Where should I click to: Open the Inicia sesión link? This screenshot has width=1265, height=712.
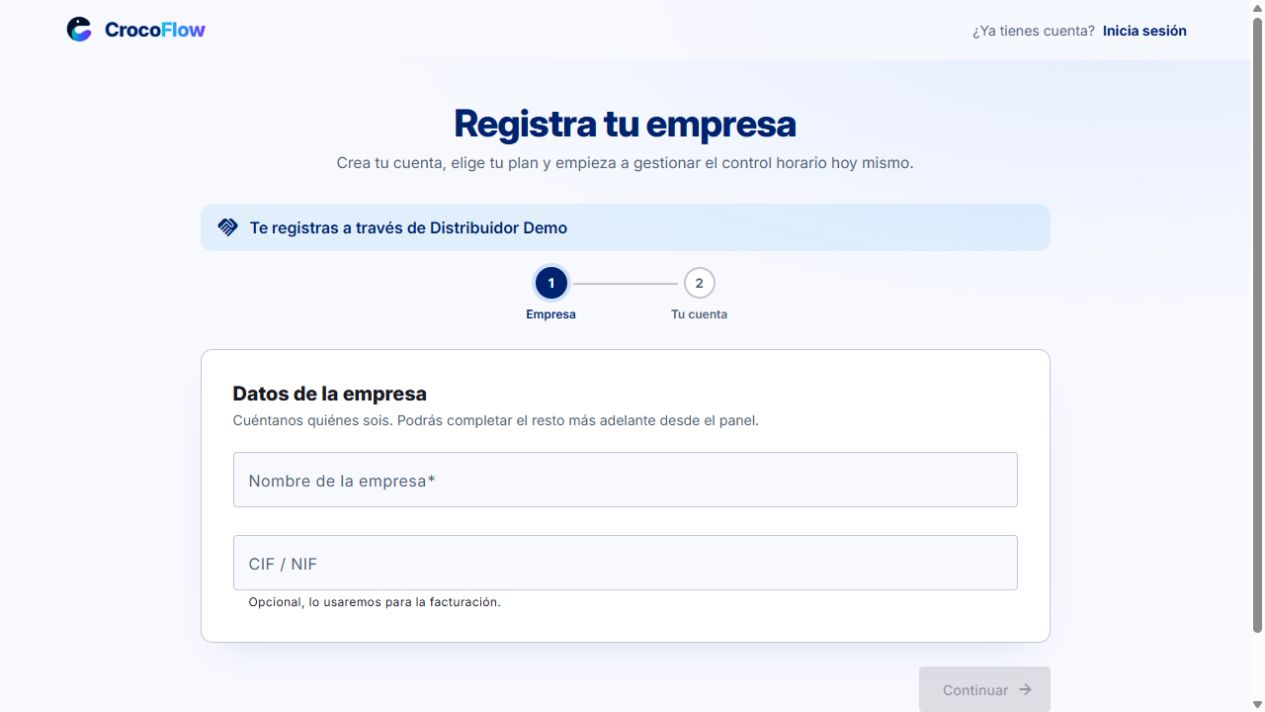pos(1145,31)
